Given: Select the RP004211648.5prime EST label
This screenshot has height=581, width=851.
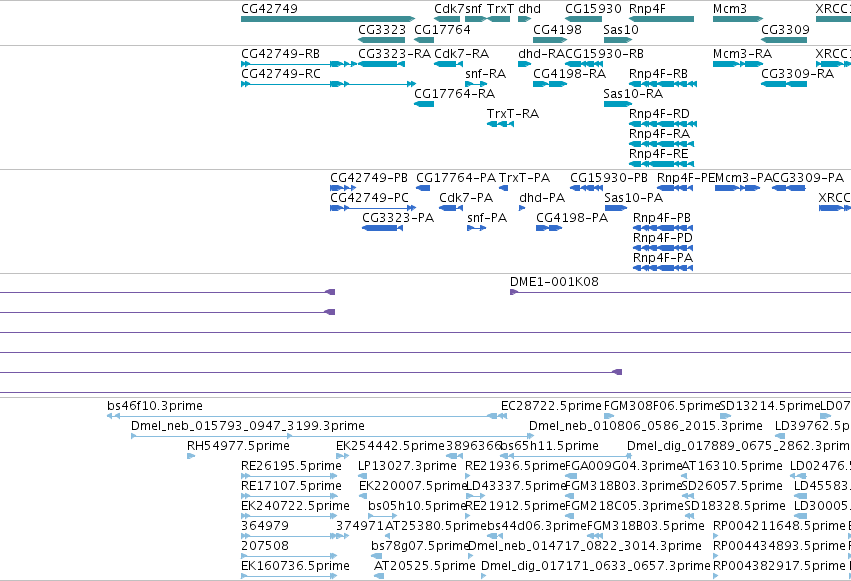Looking at the screenshot, I should [x=779, y=526].
